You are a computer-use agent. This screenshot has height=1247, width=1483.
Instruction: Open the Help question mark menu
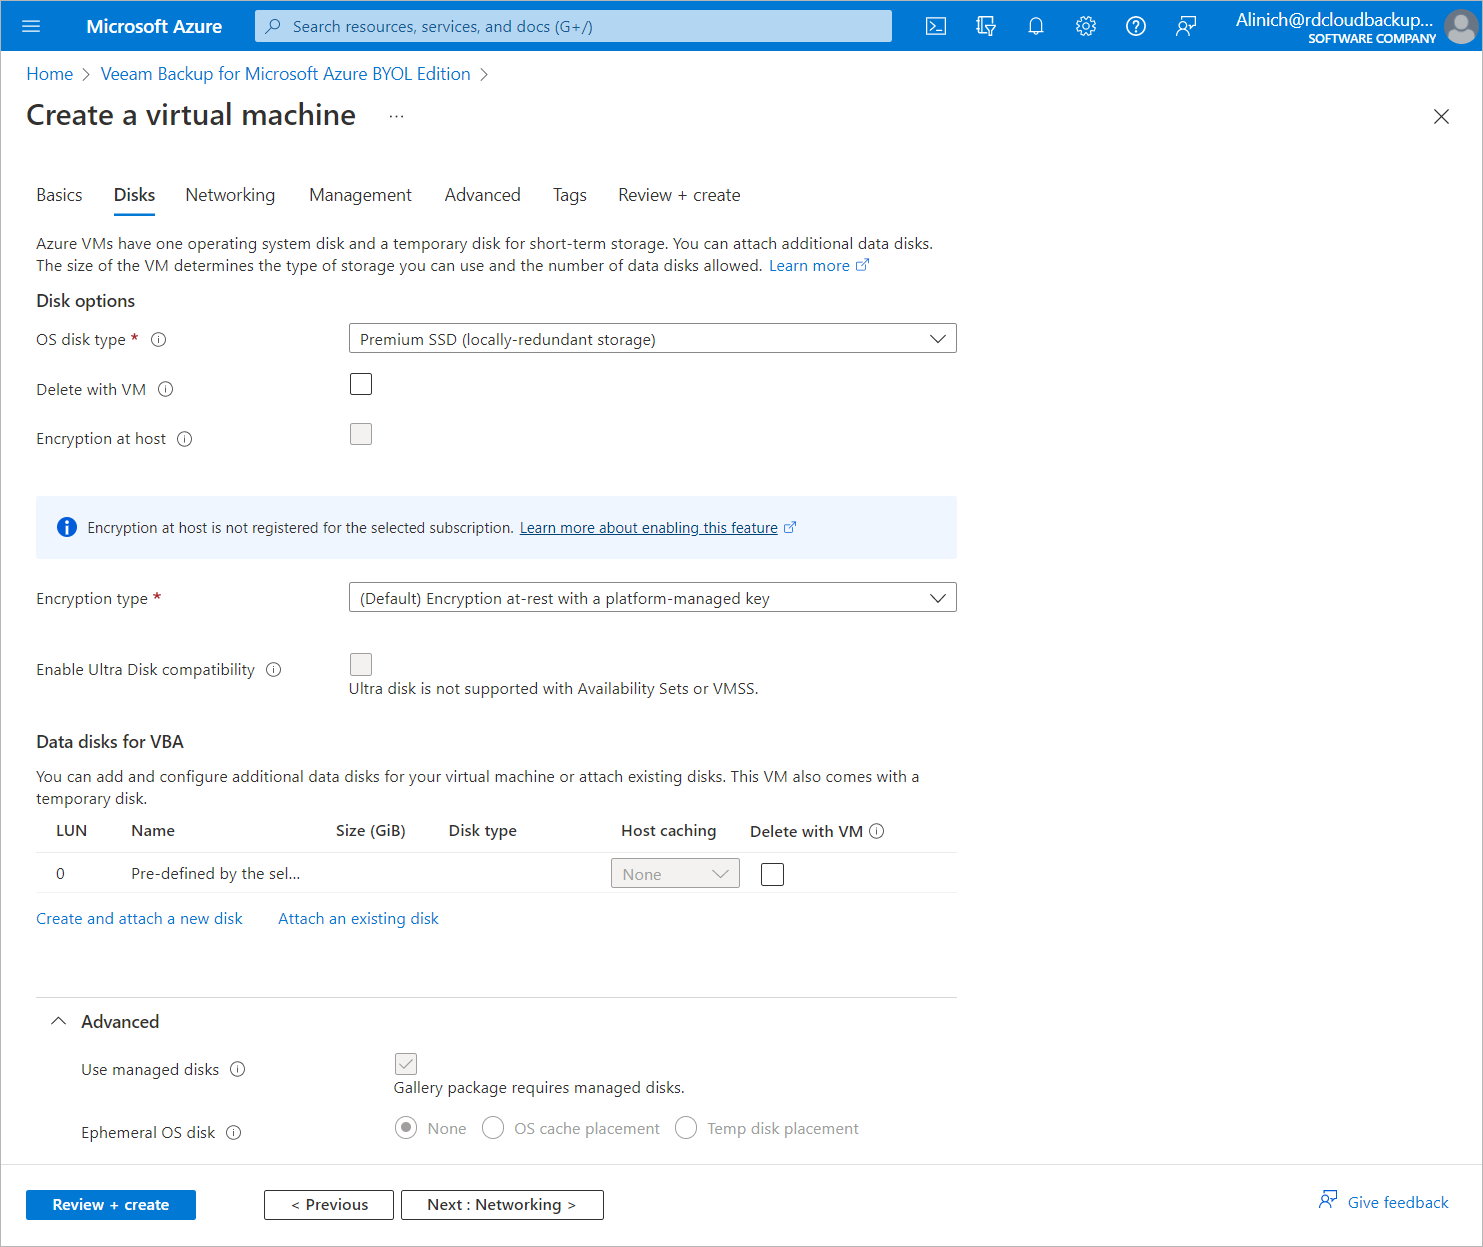(x=1136, y=26)
